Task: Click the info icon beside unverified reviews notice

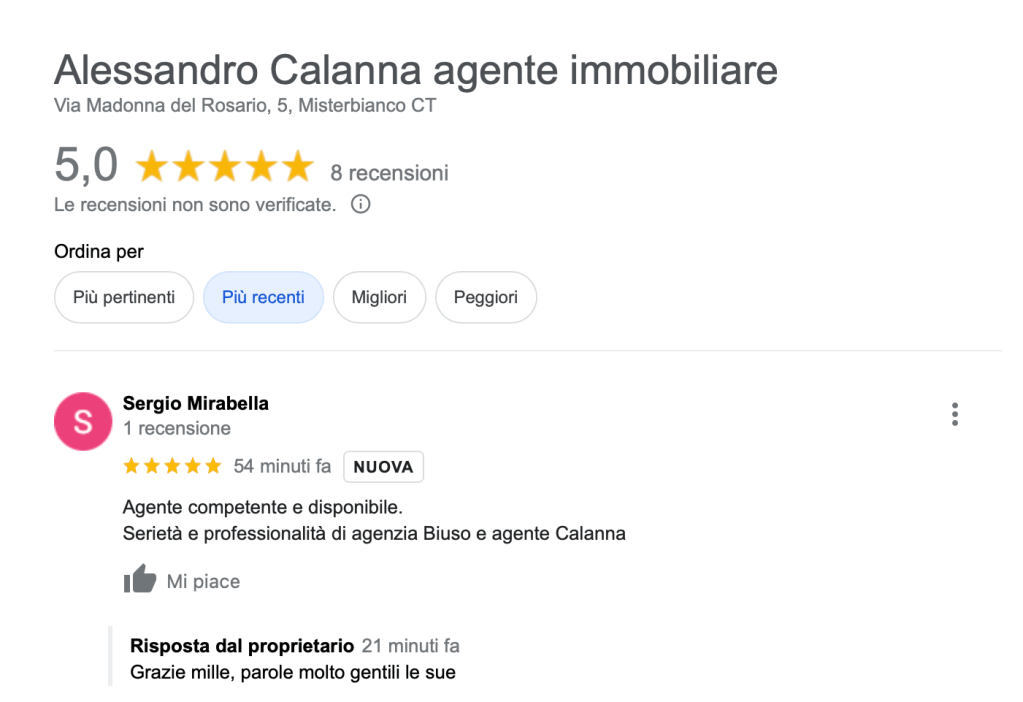Action: coord(361,205)
